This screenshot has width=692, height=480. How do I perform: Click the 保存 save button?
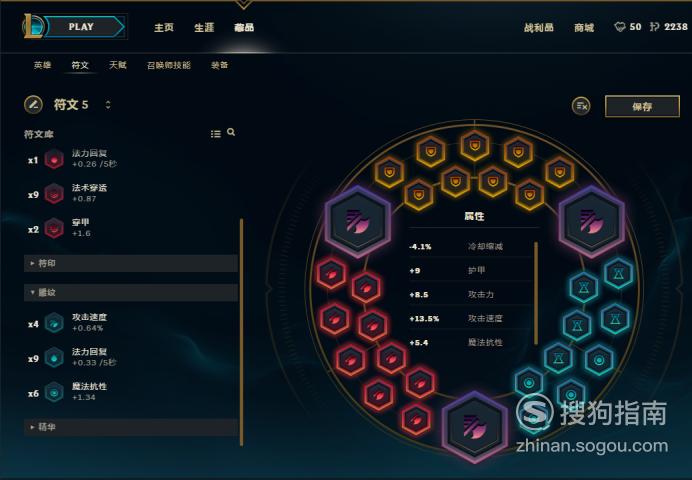pos(642,106)
